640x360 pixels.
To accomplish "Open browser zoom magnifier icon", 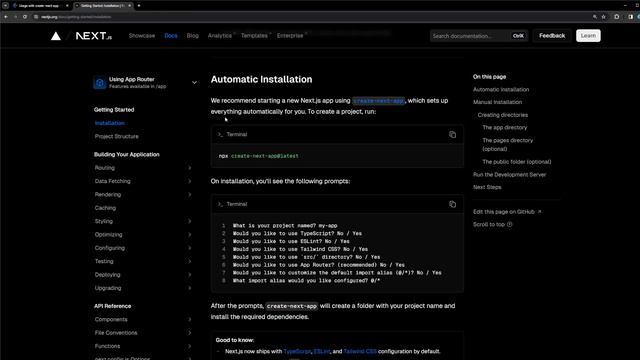I will (595, 17).
